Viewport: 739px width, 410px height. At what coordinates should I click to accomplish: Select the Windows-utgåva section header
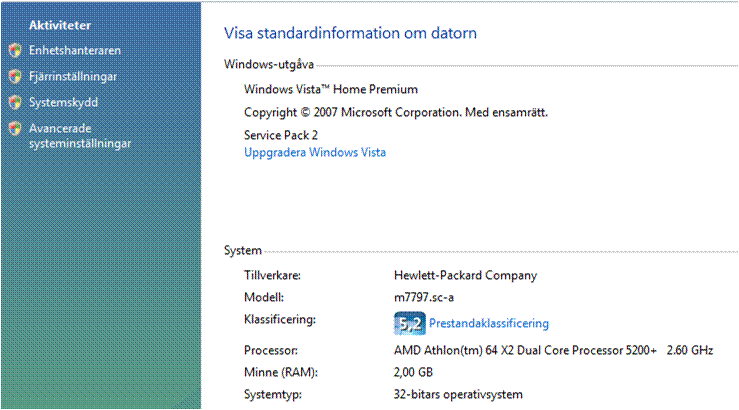click(x=269, y=65)
